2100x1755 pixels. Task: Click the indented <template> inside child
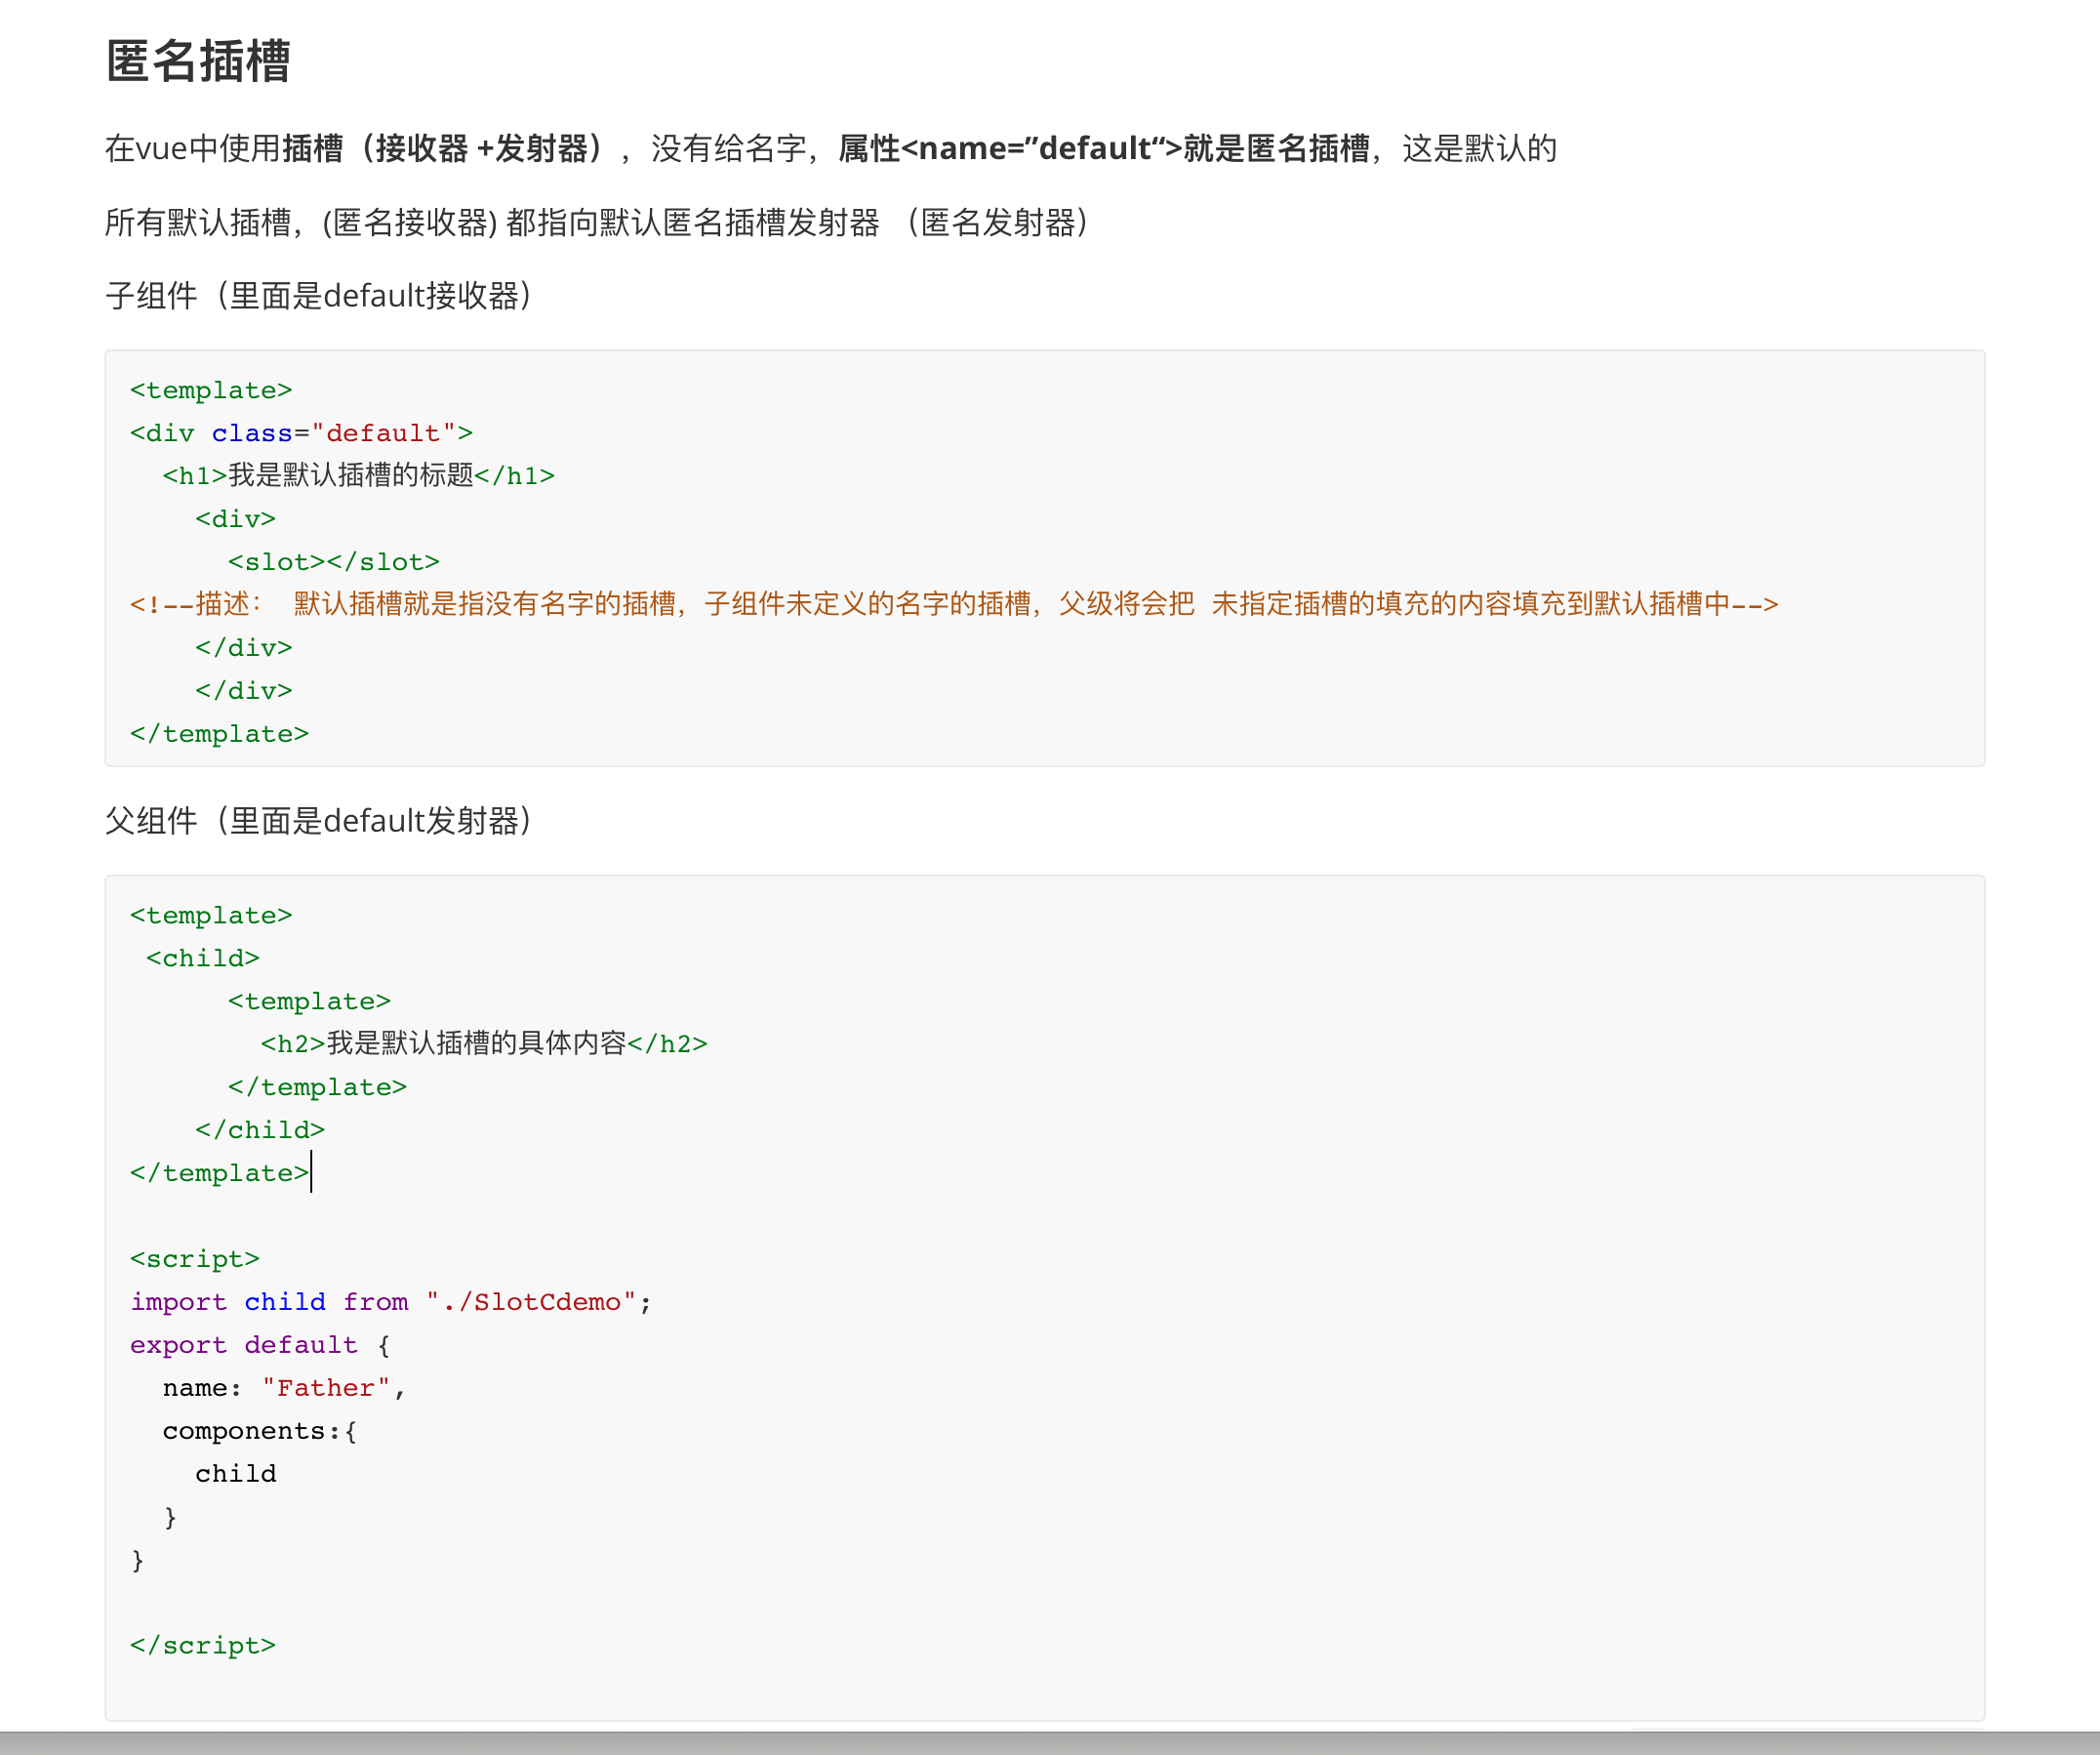309,1001
